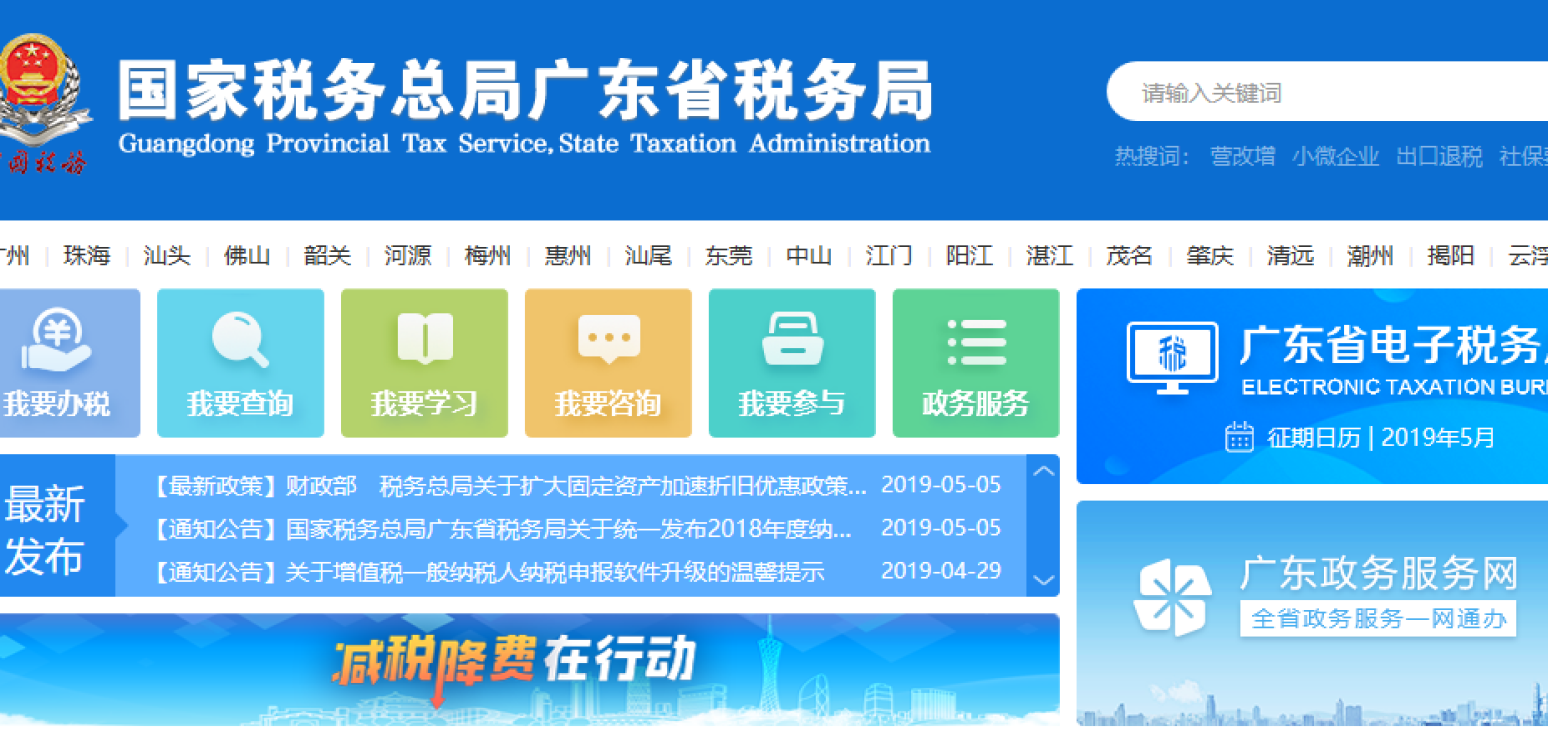Open 政务服务 list icon tile

coord(976,340)
